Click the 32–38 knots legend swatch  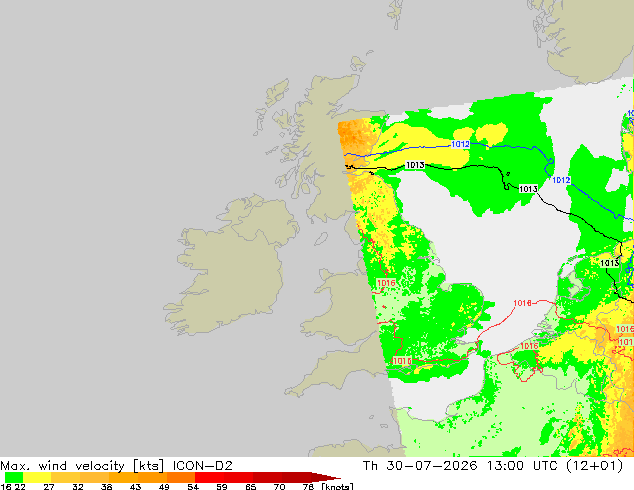94,477
